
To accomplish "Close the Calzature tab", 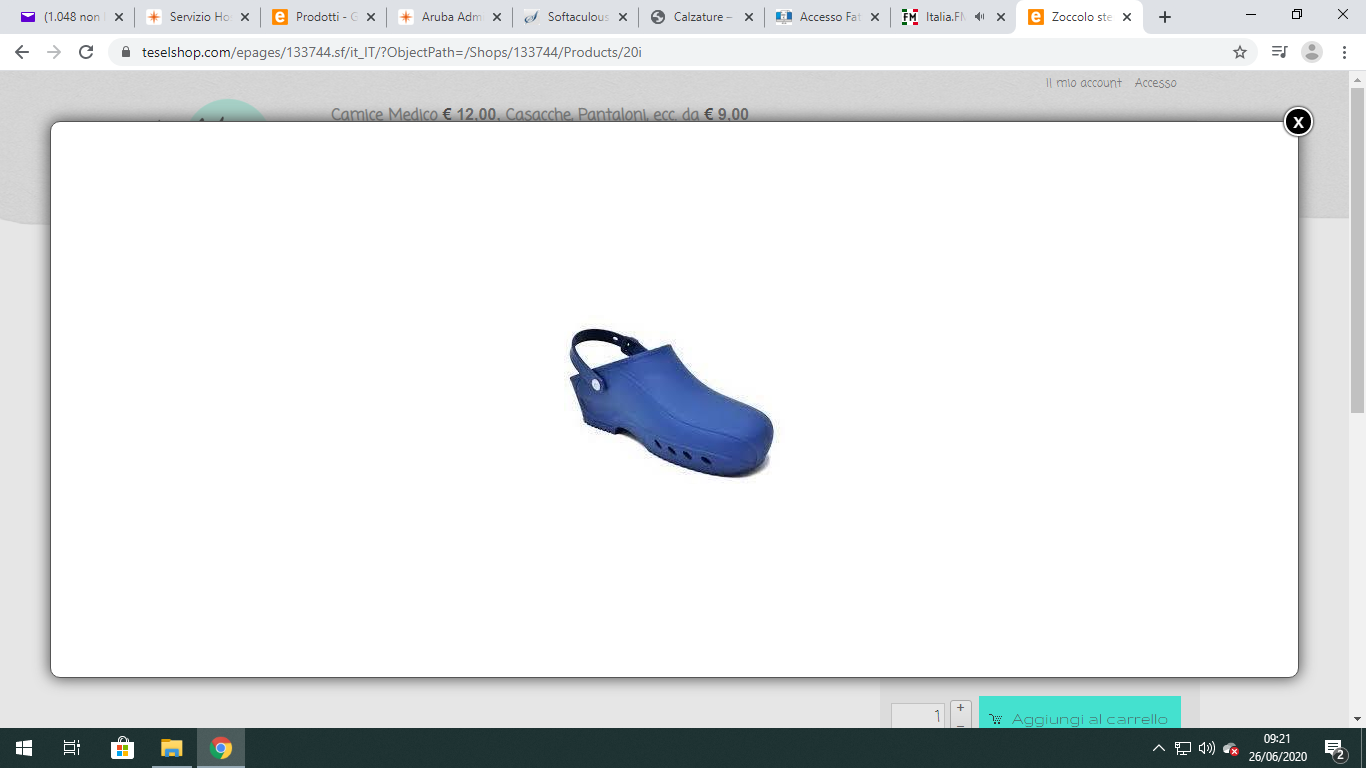I will 749,17.
